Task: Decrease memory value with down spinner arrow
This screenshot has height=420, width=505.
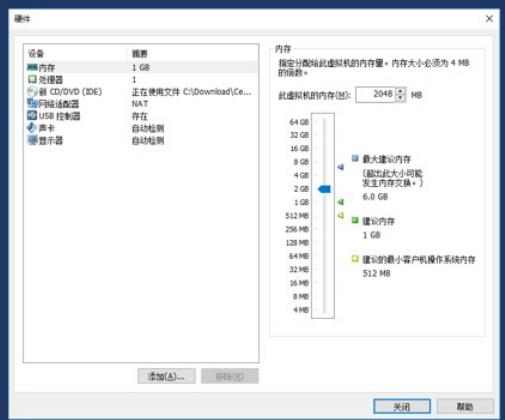Action: tap(401, 98)
